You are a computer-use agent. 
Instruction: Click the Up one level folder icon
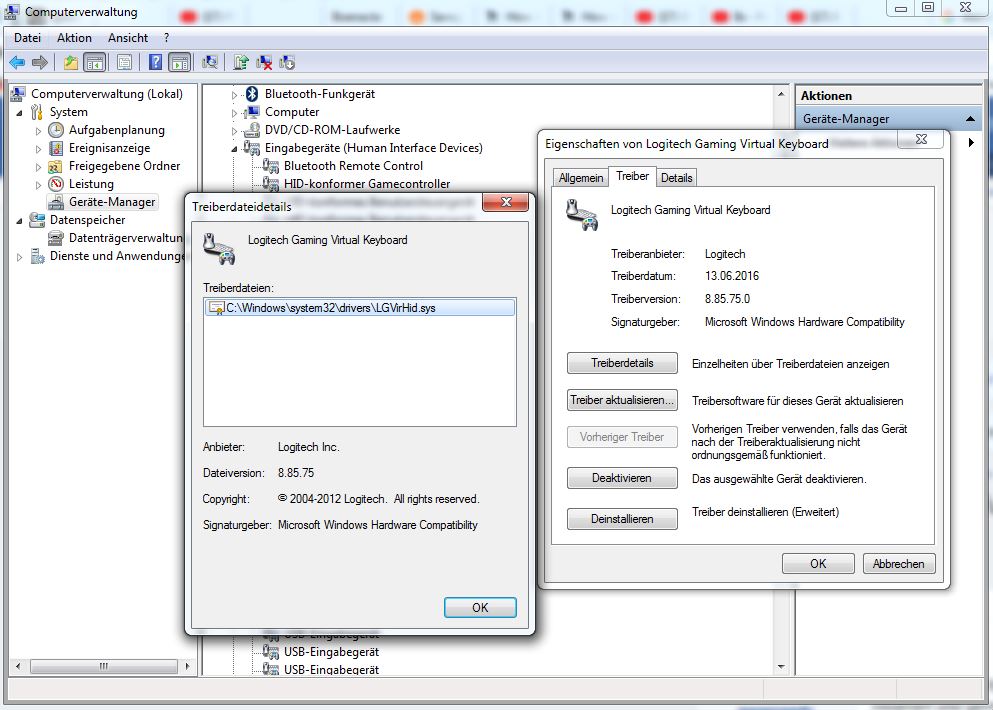(x=71, y=62)
